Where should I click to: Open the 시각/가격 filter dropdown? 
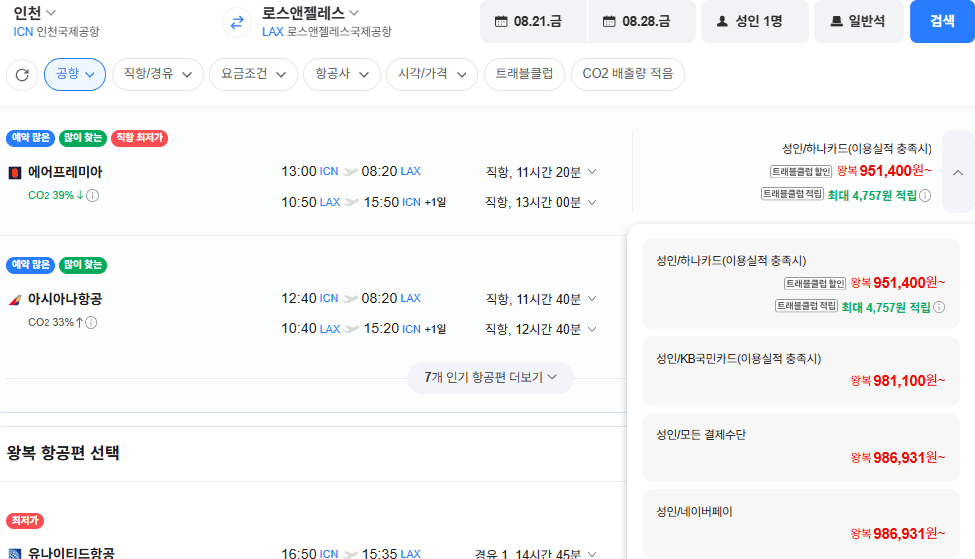432,75
